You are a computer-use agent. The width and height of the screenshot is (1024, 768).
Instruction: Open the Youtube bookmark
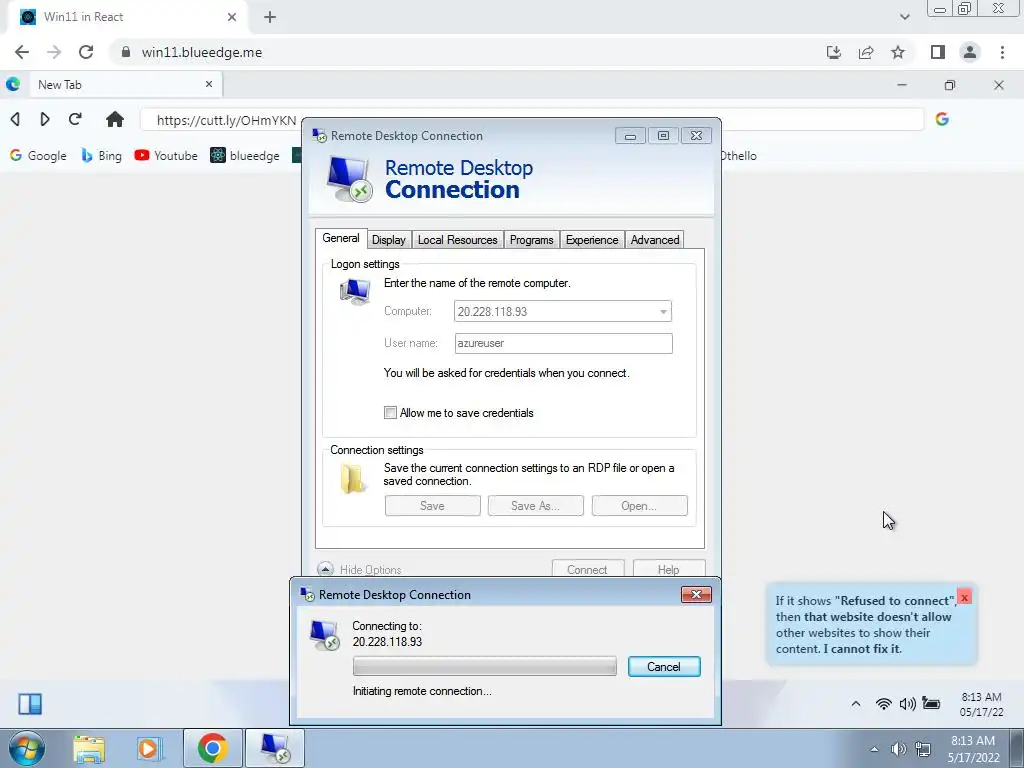coord(166,155)
